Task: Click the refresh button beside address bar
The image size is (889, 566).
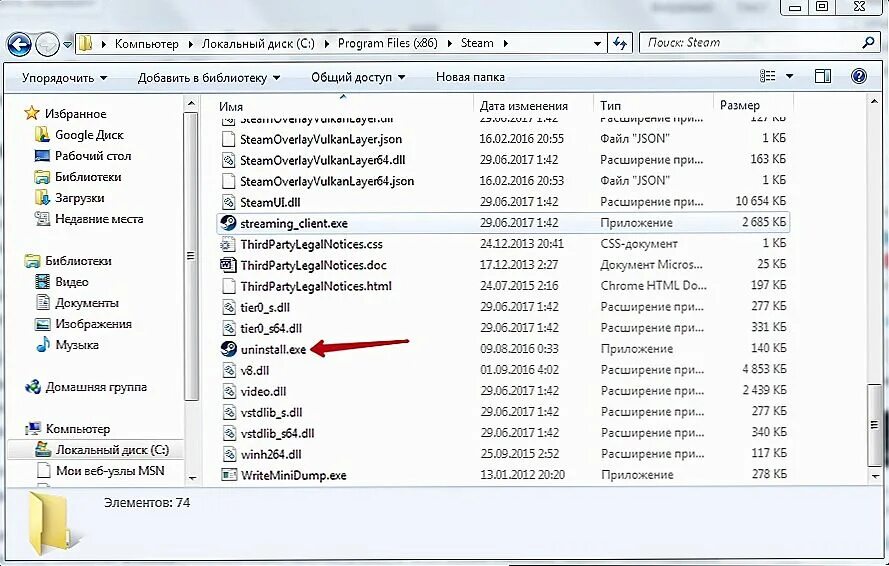Action: click(x=620, y=43)
